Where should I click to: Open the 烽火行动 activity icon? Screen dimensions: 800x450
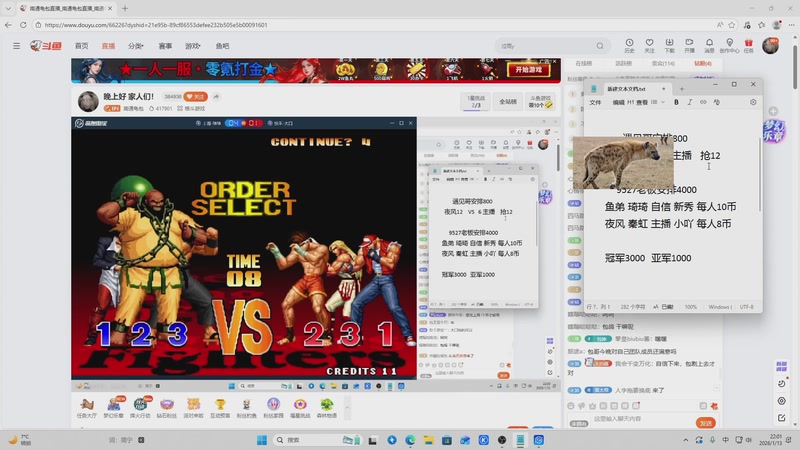tap(140, 408)
